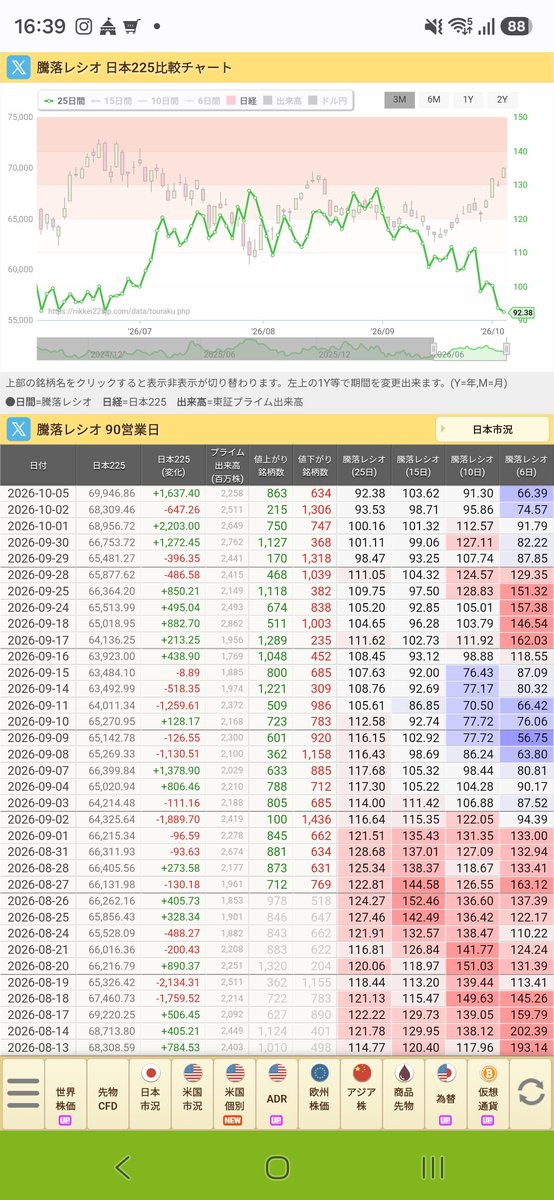
Task: Select the 2Y chart period
Action: [502, 100]
